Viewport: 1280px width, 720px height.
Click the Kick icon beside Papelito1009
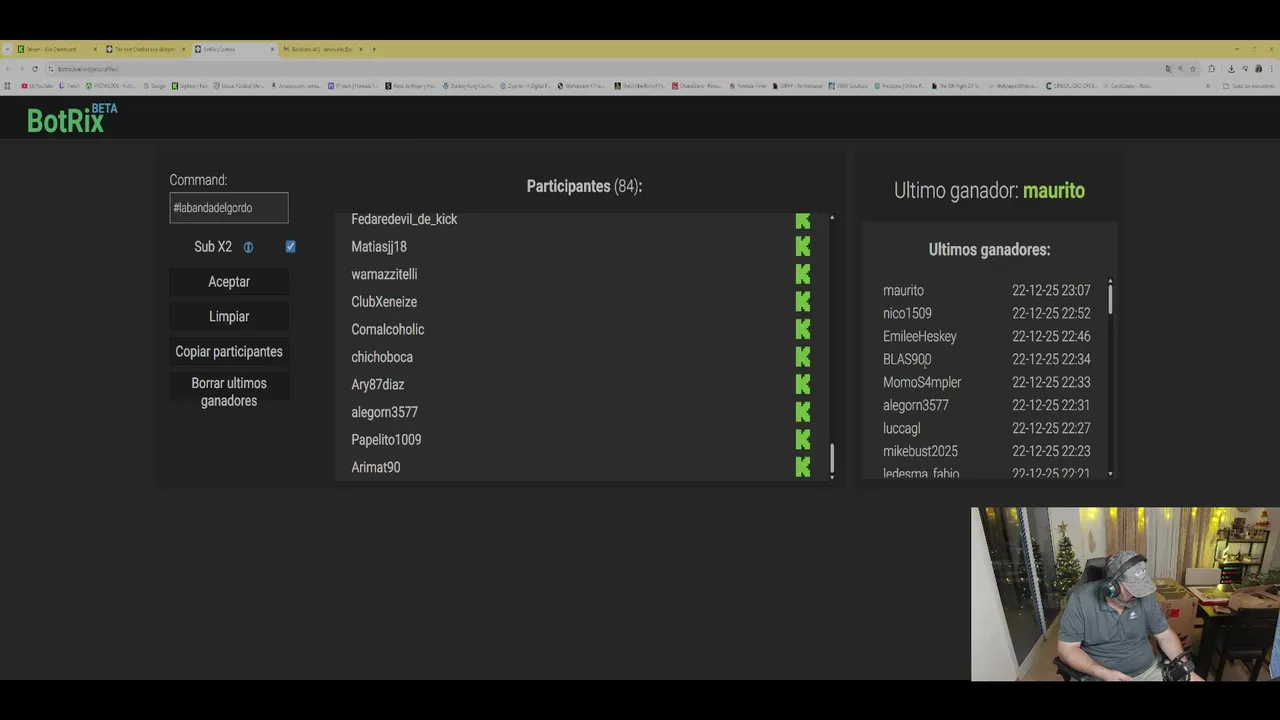[803, 439]
